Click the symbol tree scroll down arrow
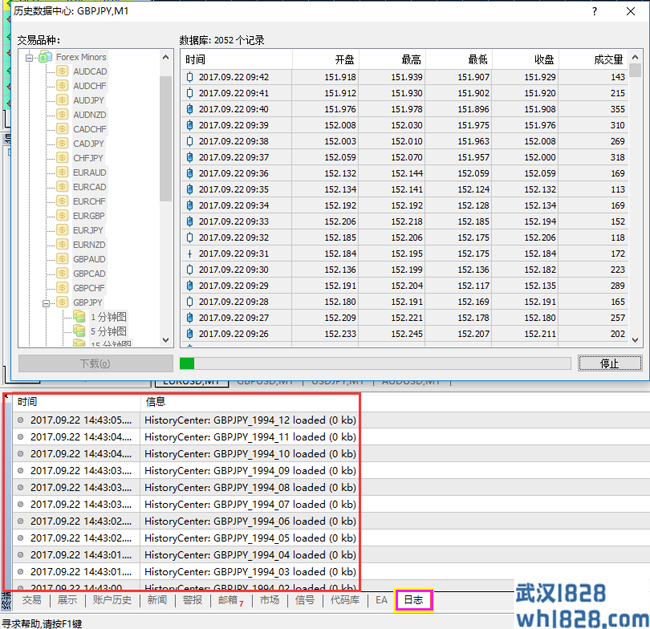 click(x=166, y=340)
